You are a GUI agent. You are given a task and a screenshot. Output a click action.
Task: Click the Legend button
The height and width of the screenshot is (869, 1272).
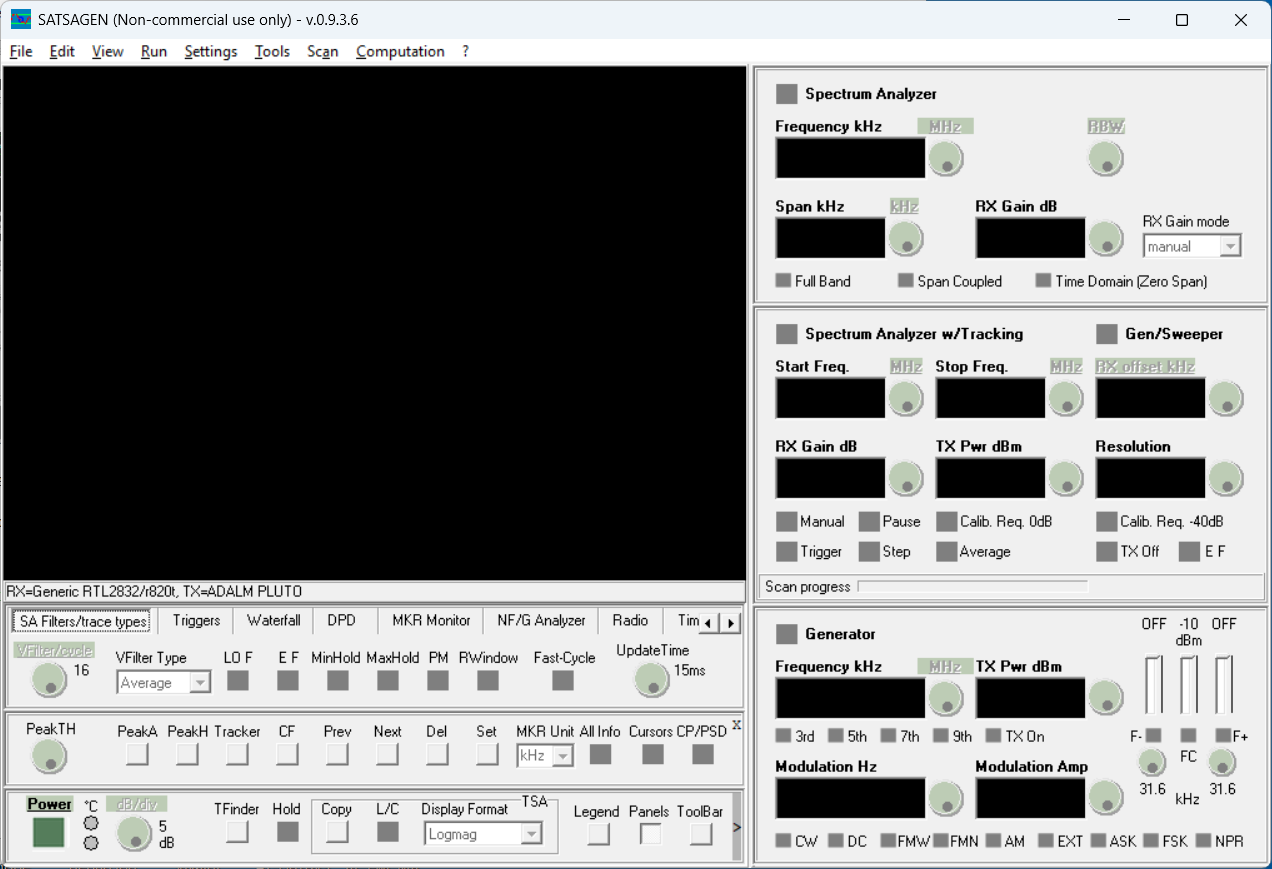(598, 833)
